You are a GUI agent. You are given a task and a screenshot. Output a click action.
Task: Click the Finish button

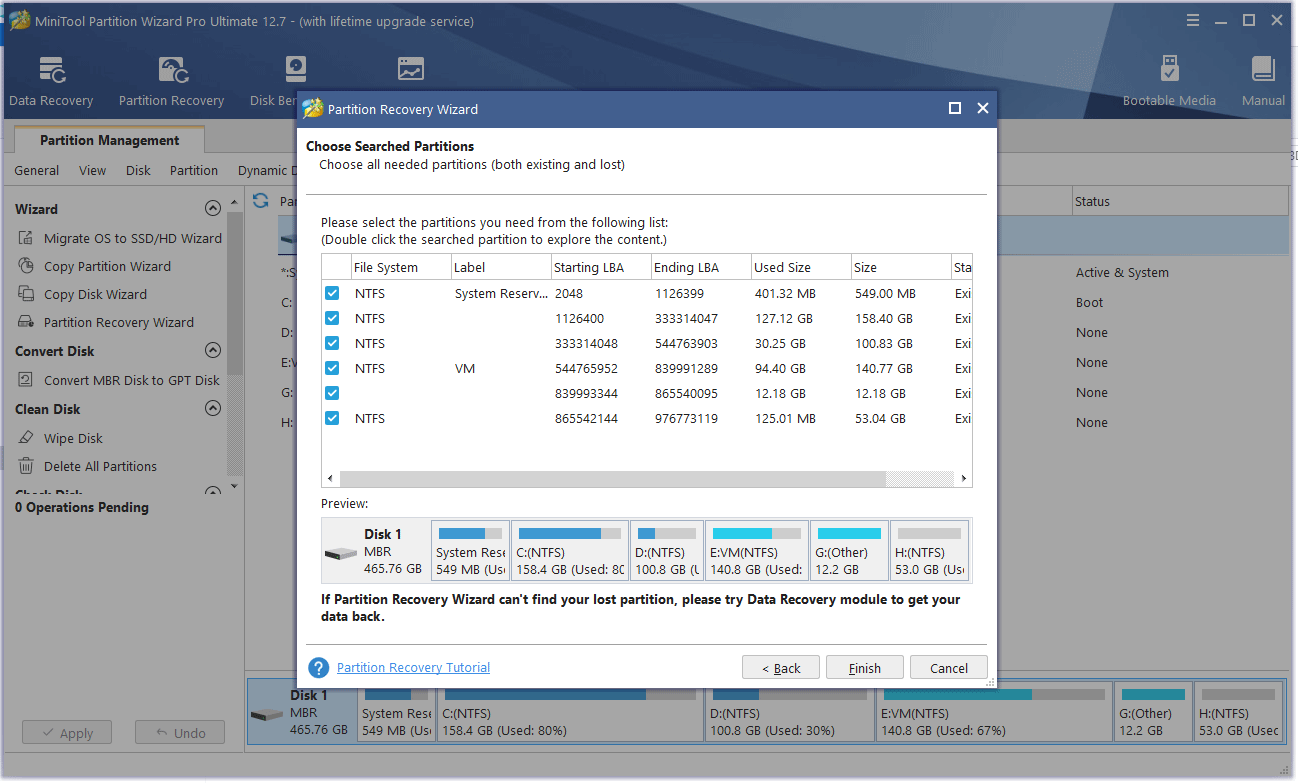click(x=864, y=667)
